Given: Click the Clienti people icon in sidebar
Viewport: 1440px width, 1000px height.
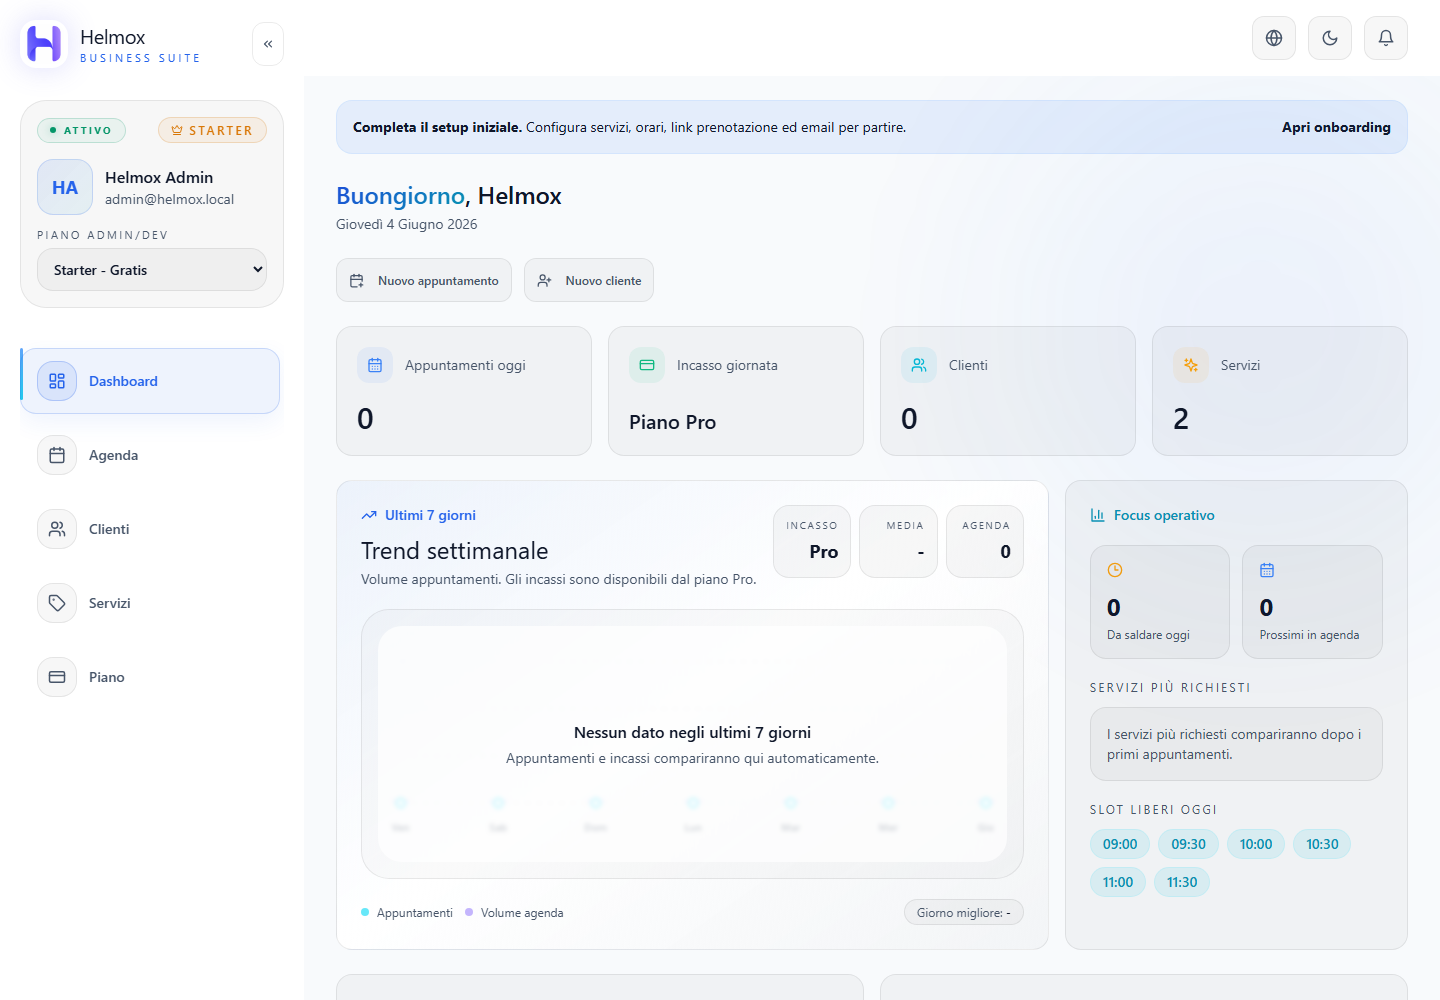Looking at the screenshot, I should point(57,529).
